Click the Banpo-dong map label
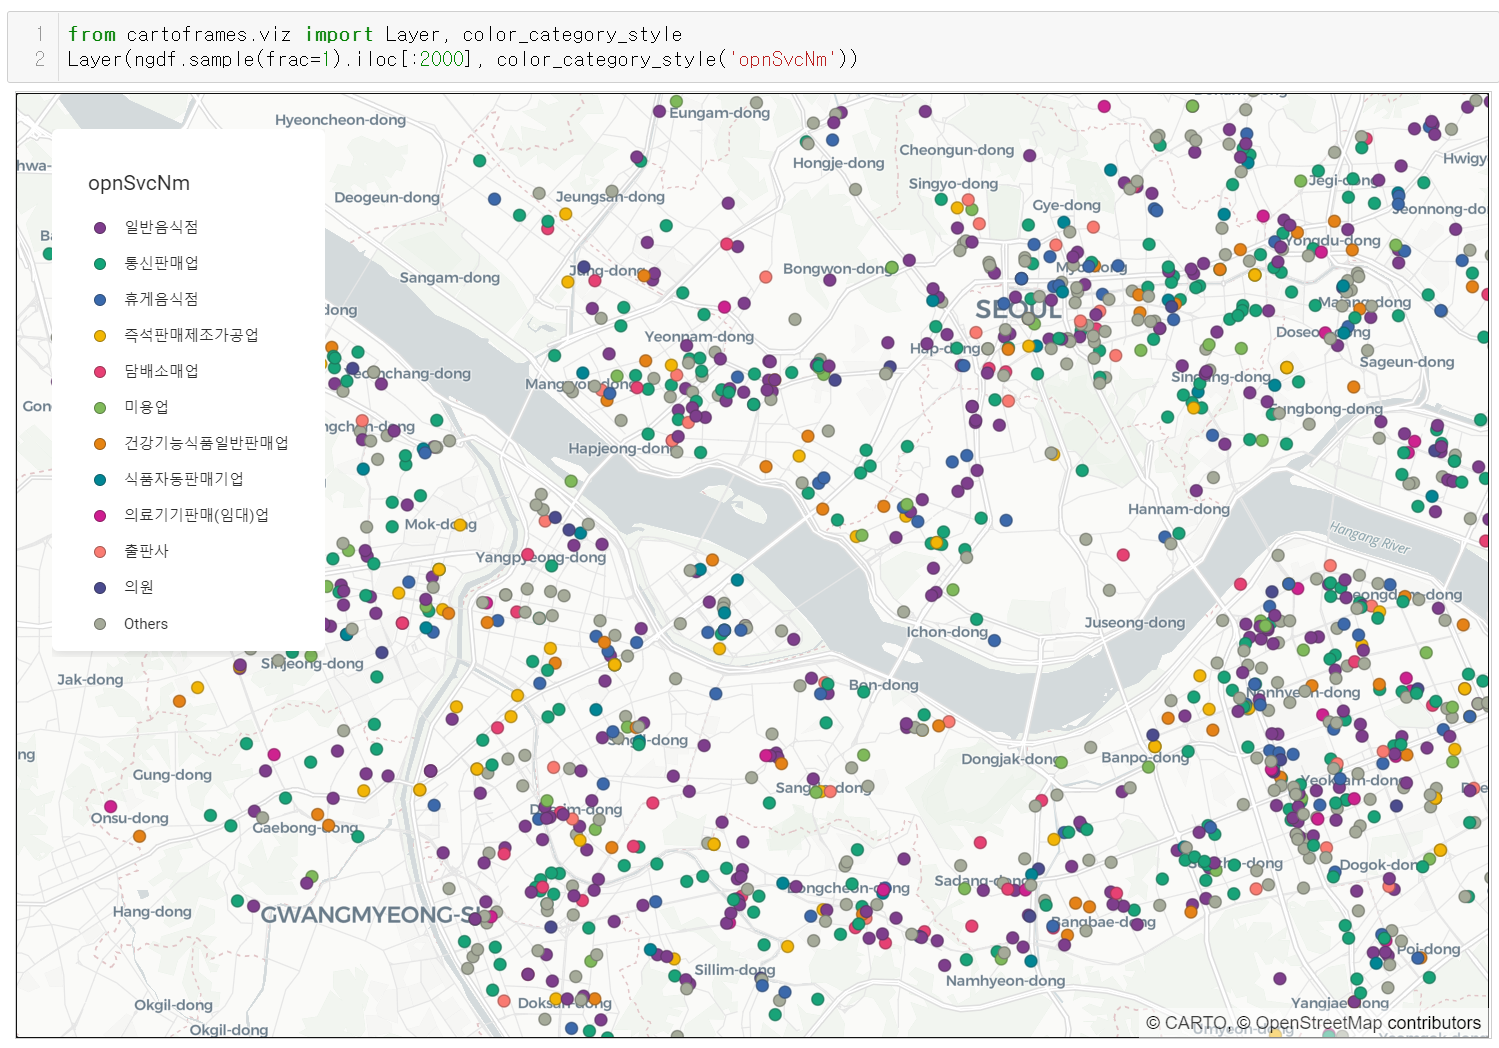The height and width of the screenshot is (1048, 1499). [x=1145, y=758]
